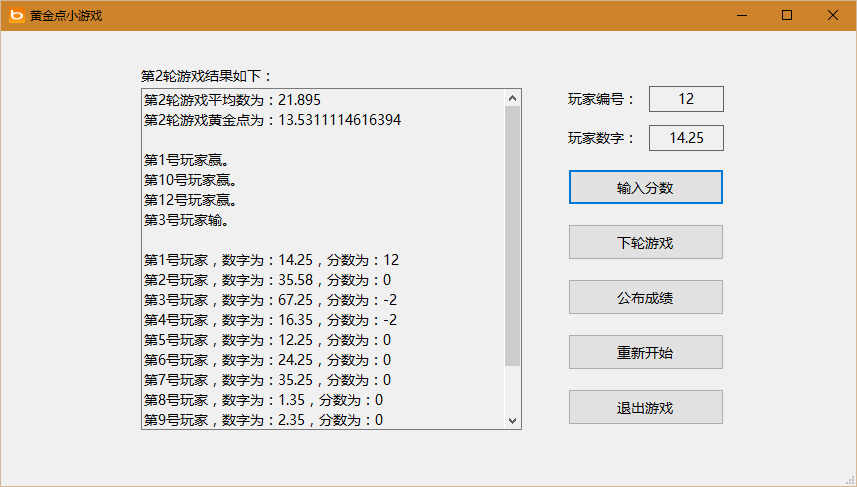This screenshot has height=487, width=857.
Task: Click the results list scrollbar thumb
Action: click(512, 236)
